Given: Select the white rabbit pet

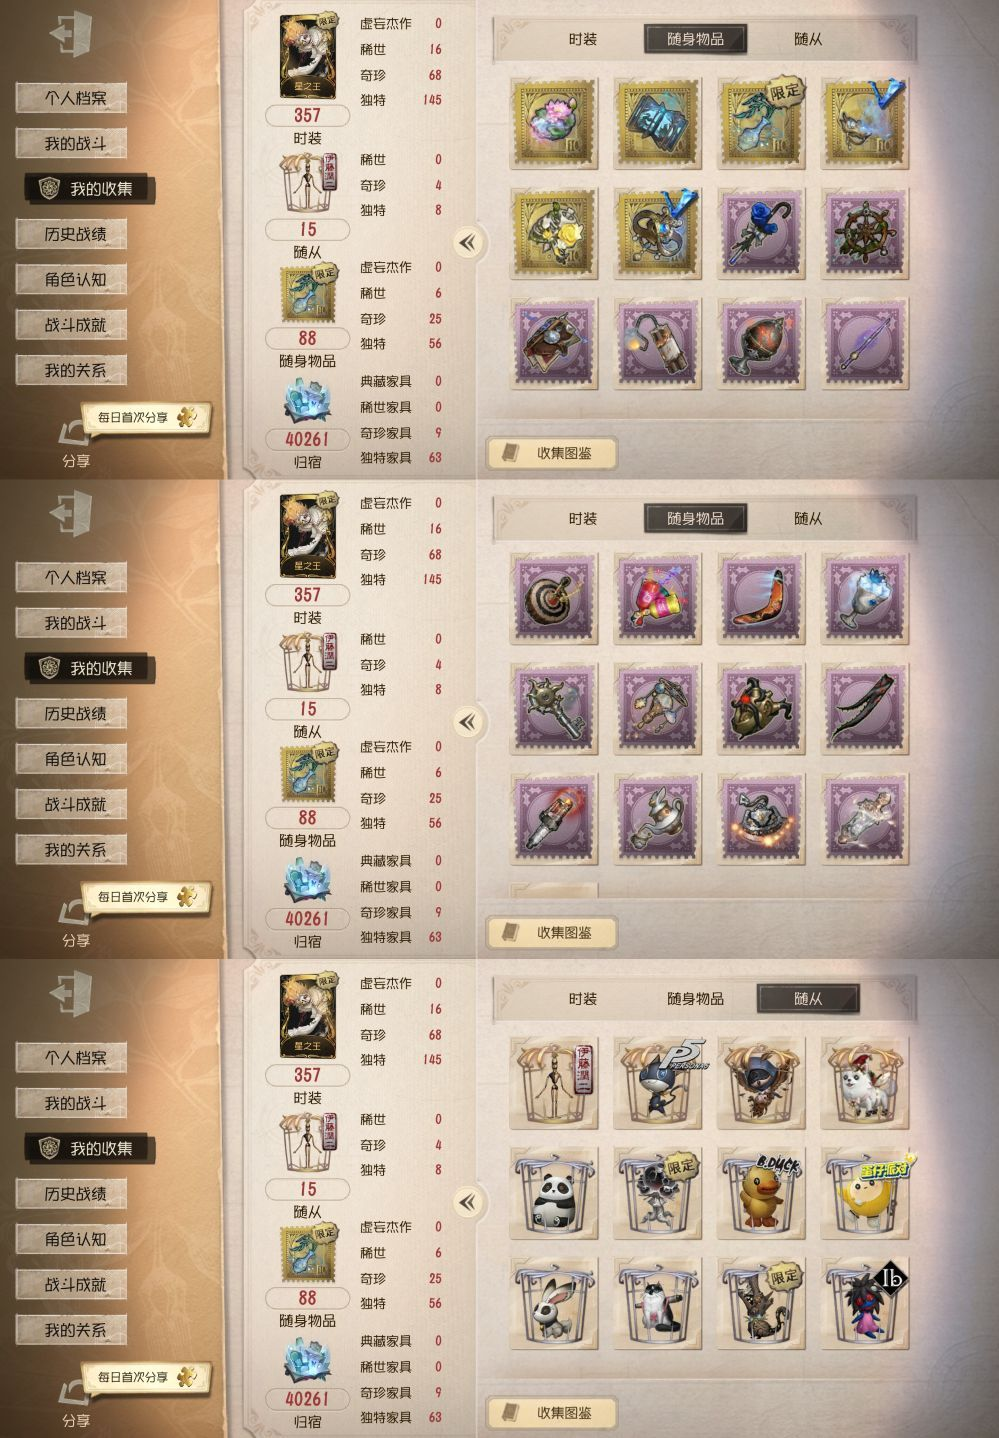Looking at the screenshot, I should point(553,1303).
